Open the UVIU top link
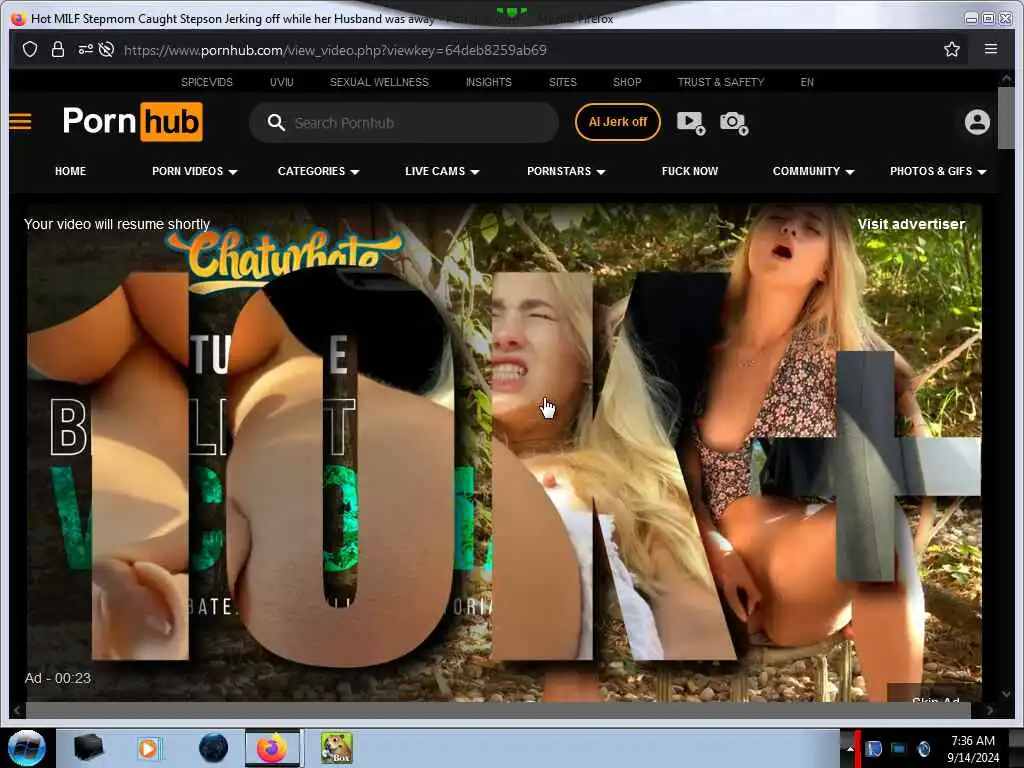Viewport: 1024px width, 768px height. point(281,82)
